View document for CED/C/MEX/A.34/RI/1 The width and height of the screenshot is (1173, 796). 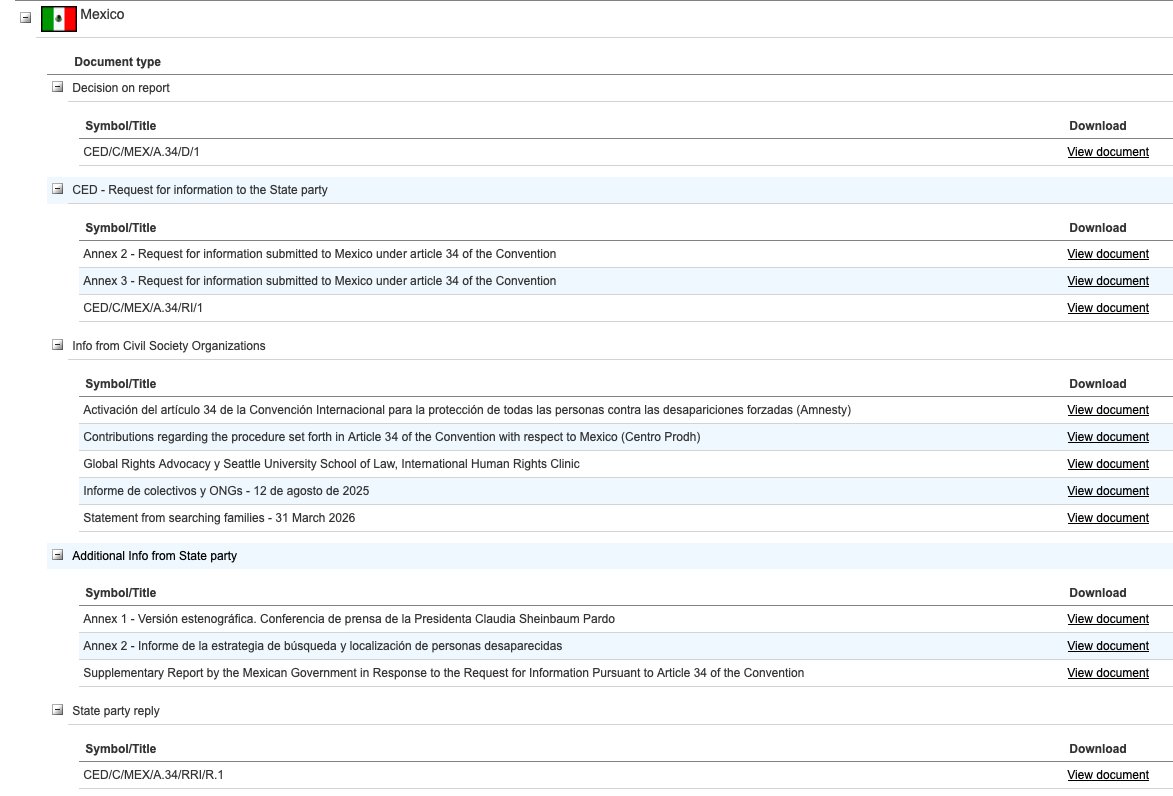click(1108, 308)
